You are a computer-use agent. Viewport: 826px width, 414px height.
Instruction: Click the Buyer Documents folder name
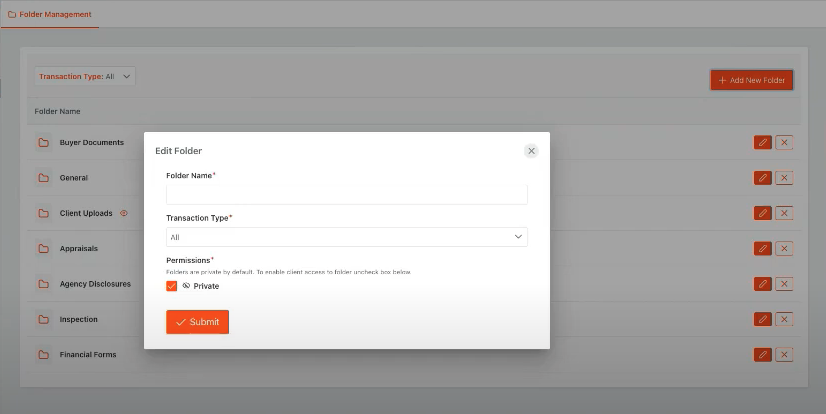coord(92,143)
